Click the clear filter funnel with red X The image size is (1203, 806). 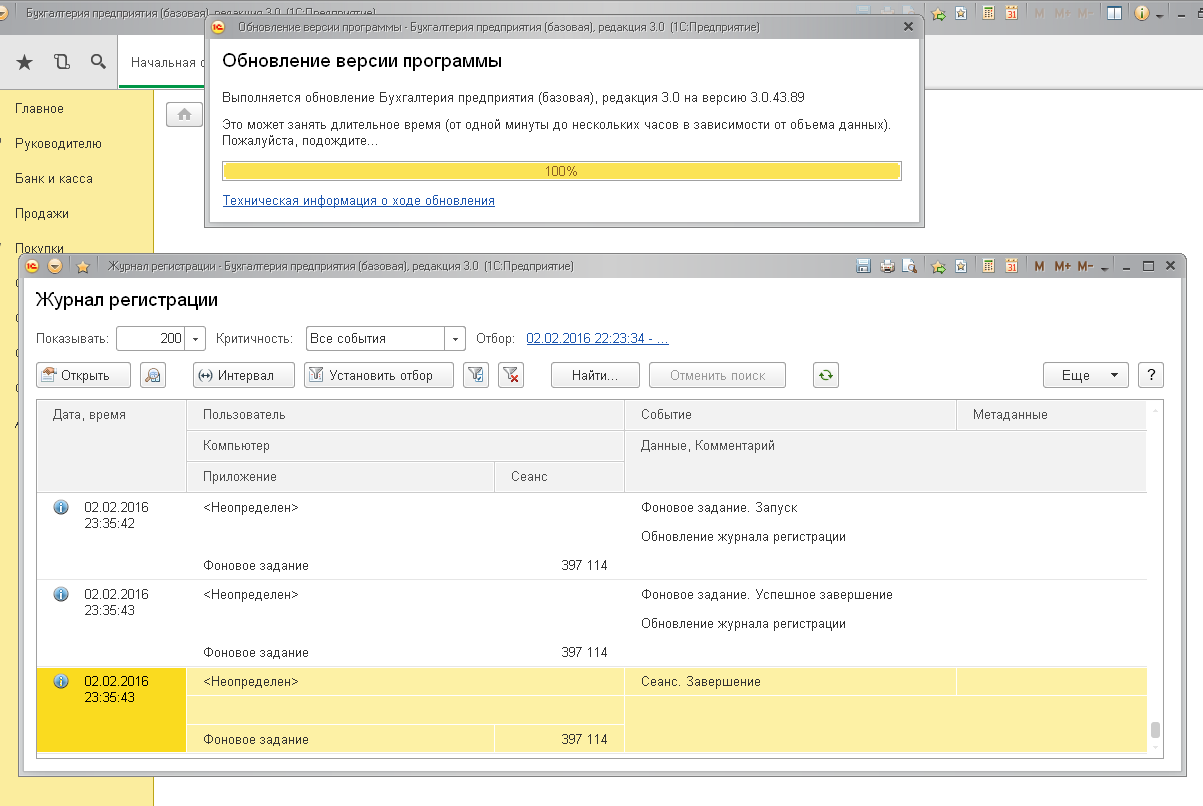tap(510, 376)
